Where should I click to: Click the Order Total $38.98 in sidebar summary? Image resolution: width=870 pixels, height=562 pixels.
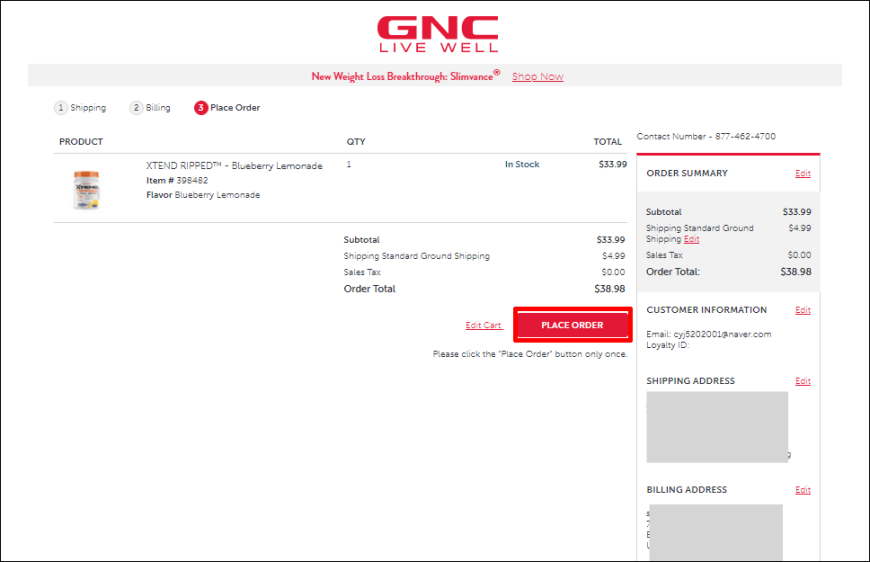click(x=729, y=272)
